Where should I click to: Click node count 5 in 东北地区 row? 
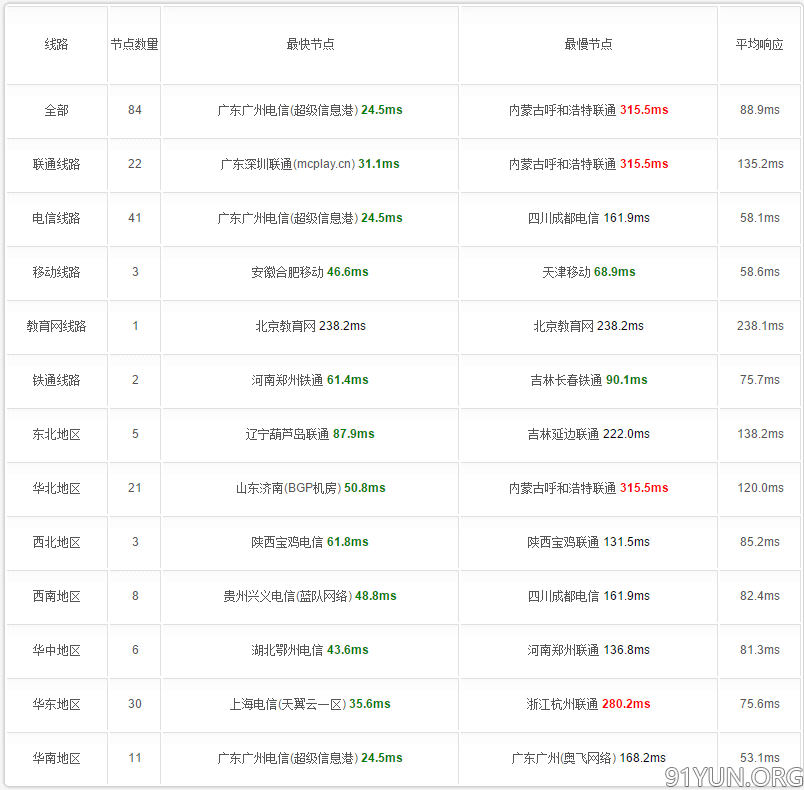135,434
